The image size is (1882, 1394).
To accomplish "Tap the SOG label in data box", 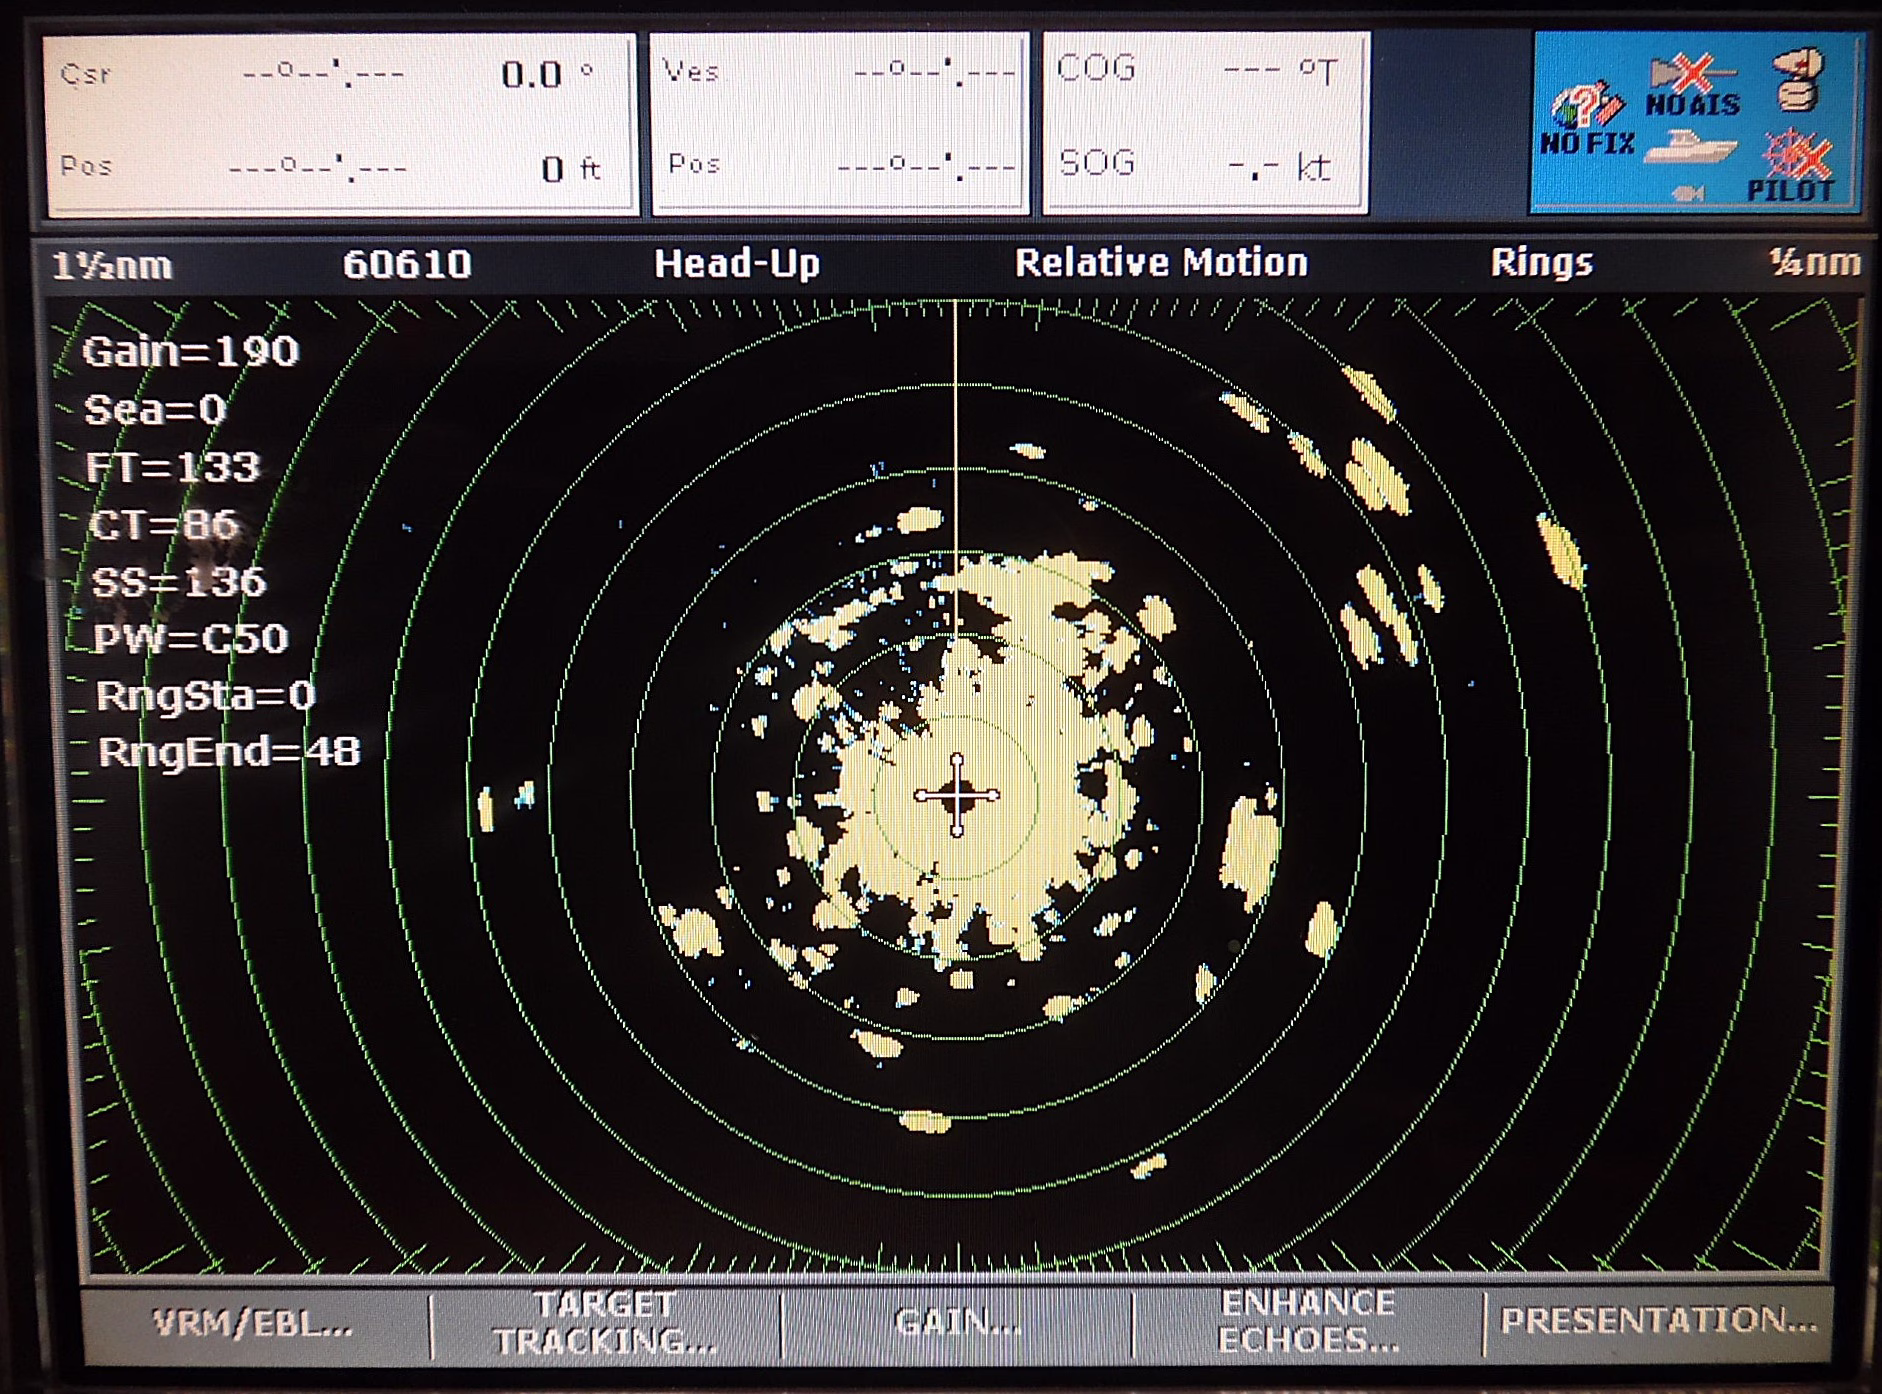I will pyautogui.click(x=1097, y=162).
